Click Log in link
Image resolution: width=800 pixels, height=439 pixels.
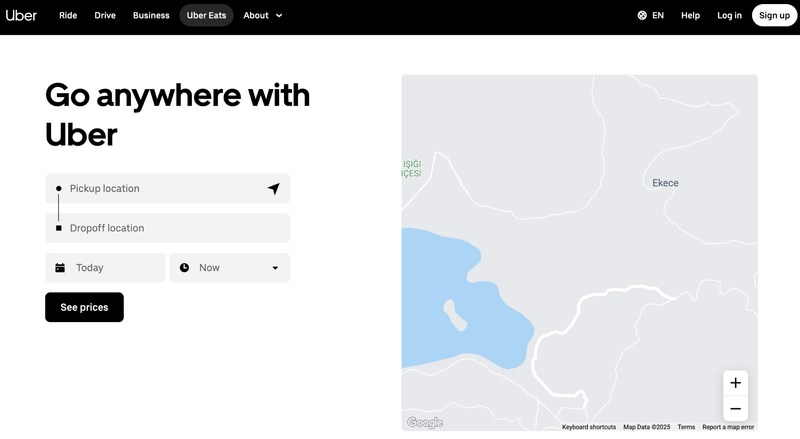click(x=729, y=15)
